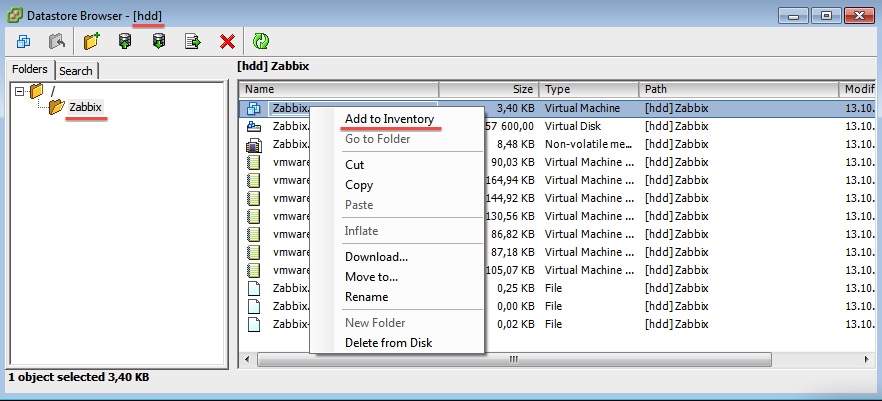Select the Zabbix folder in tree

tap(84, 107)
